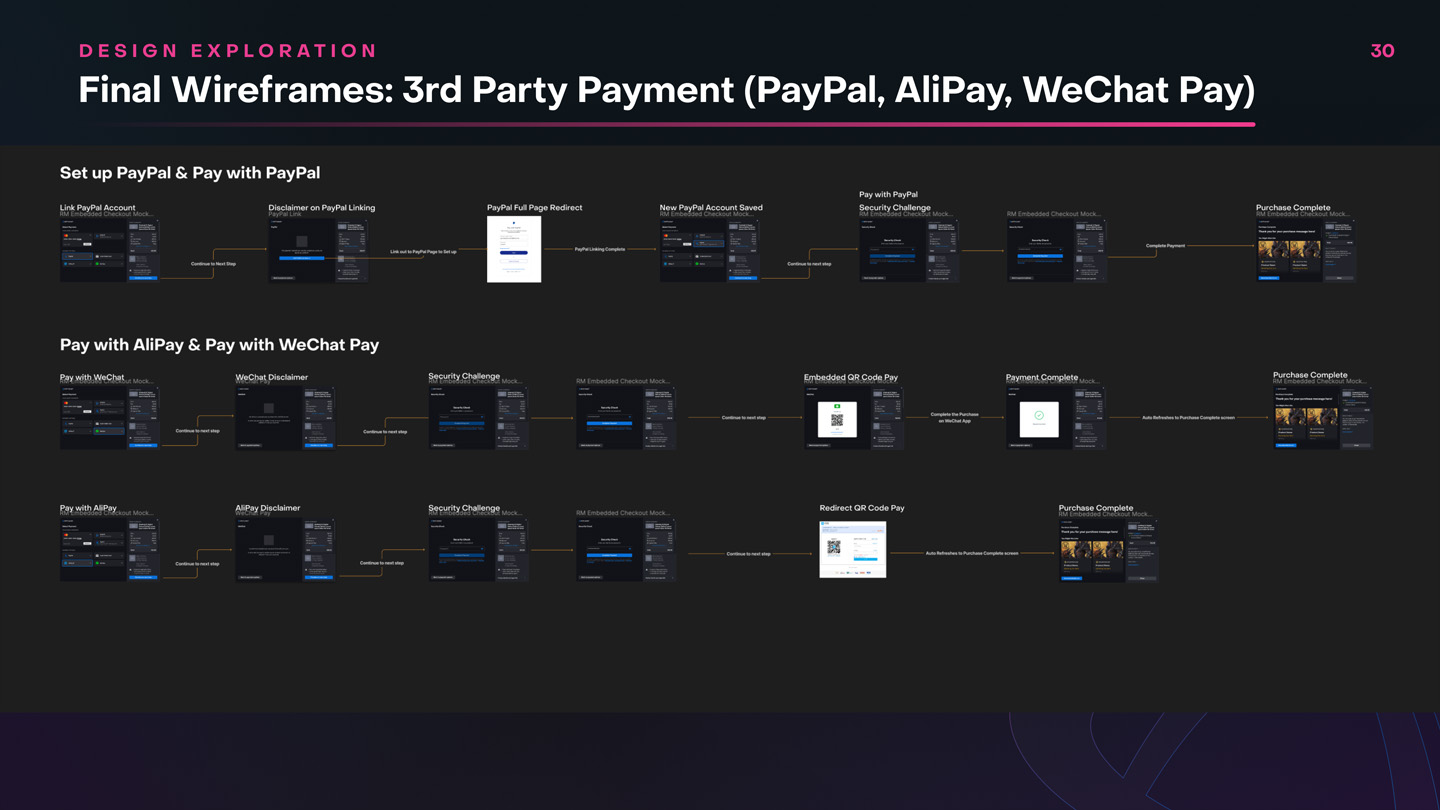The width and height of the screenshot is (1440, 810).
Task: Click WeChat row 'Auto Refreshes to Purchase Complete screen'
Action: 1188,418
